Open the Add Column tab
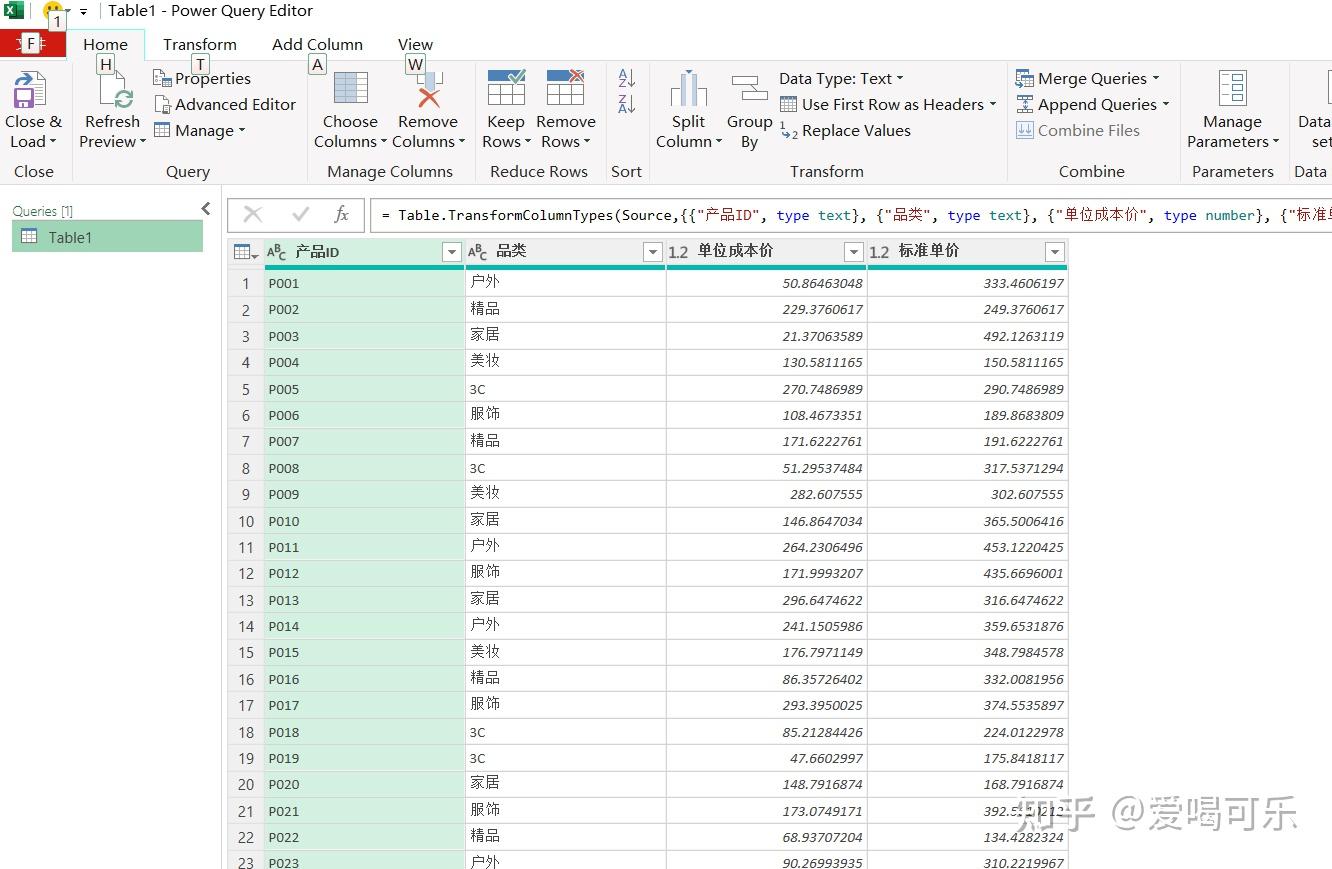The height and width of the screenshot is (869, 1332). [x=317, y=44]
